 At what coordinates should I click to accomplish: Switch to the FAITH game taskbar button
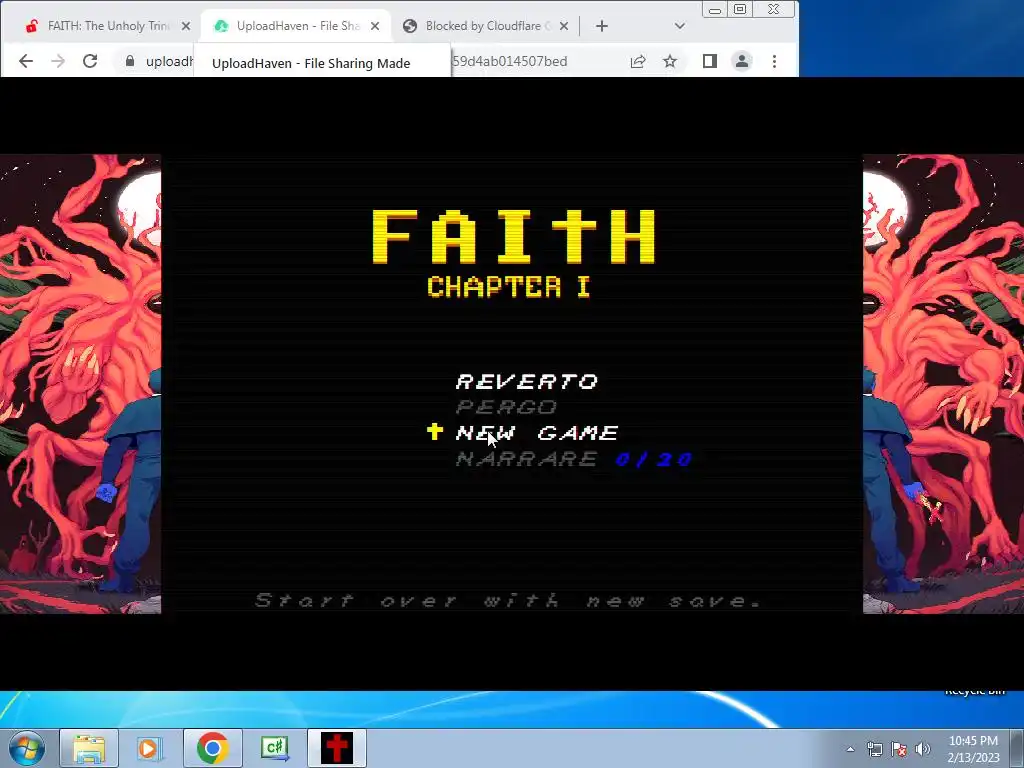(x=336, y=748)
